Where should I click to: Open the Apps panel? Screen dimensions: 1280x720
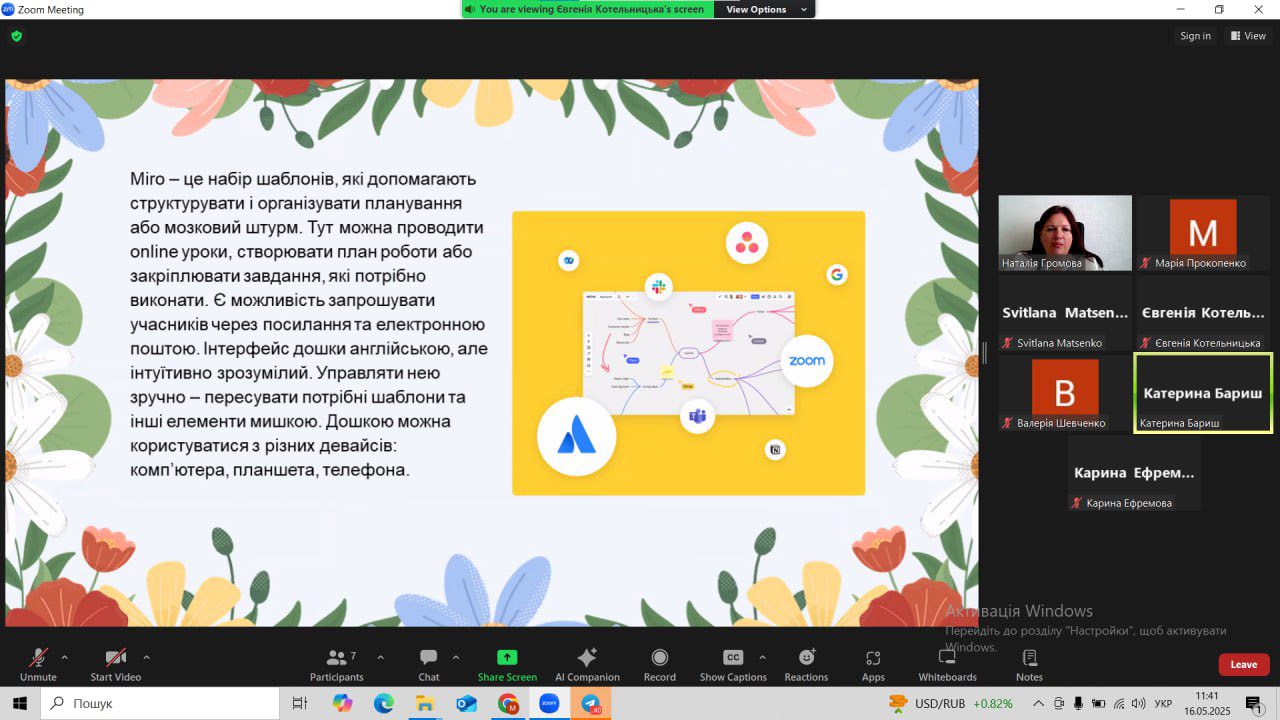coord(873,664)
